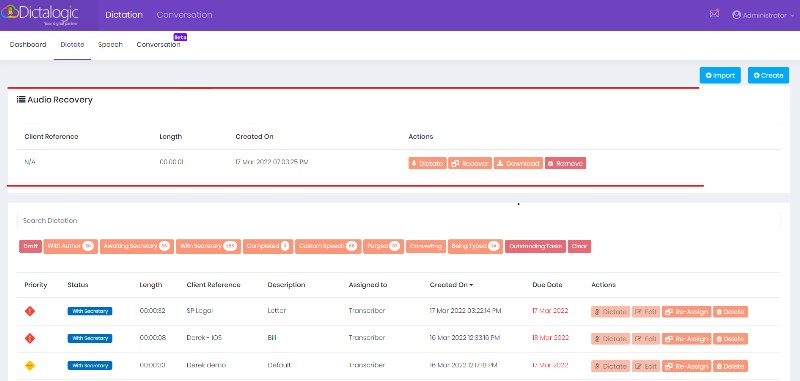The height and width of the screenshot is (381, 800).
Task: Focus the Search Dictation field
Action: pos(398,220)
